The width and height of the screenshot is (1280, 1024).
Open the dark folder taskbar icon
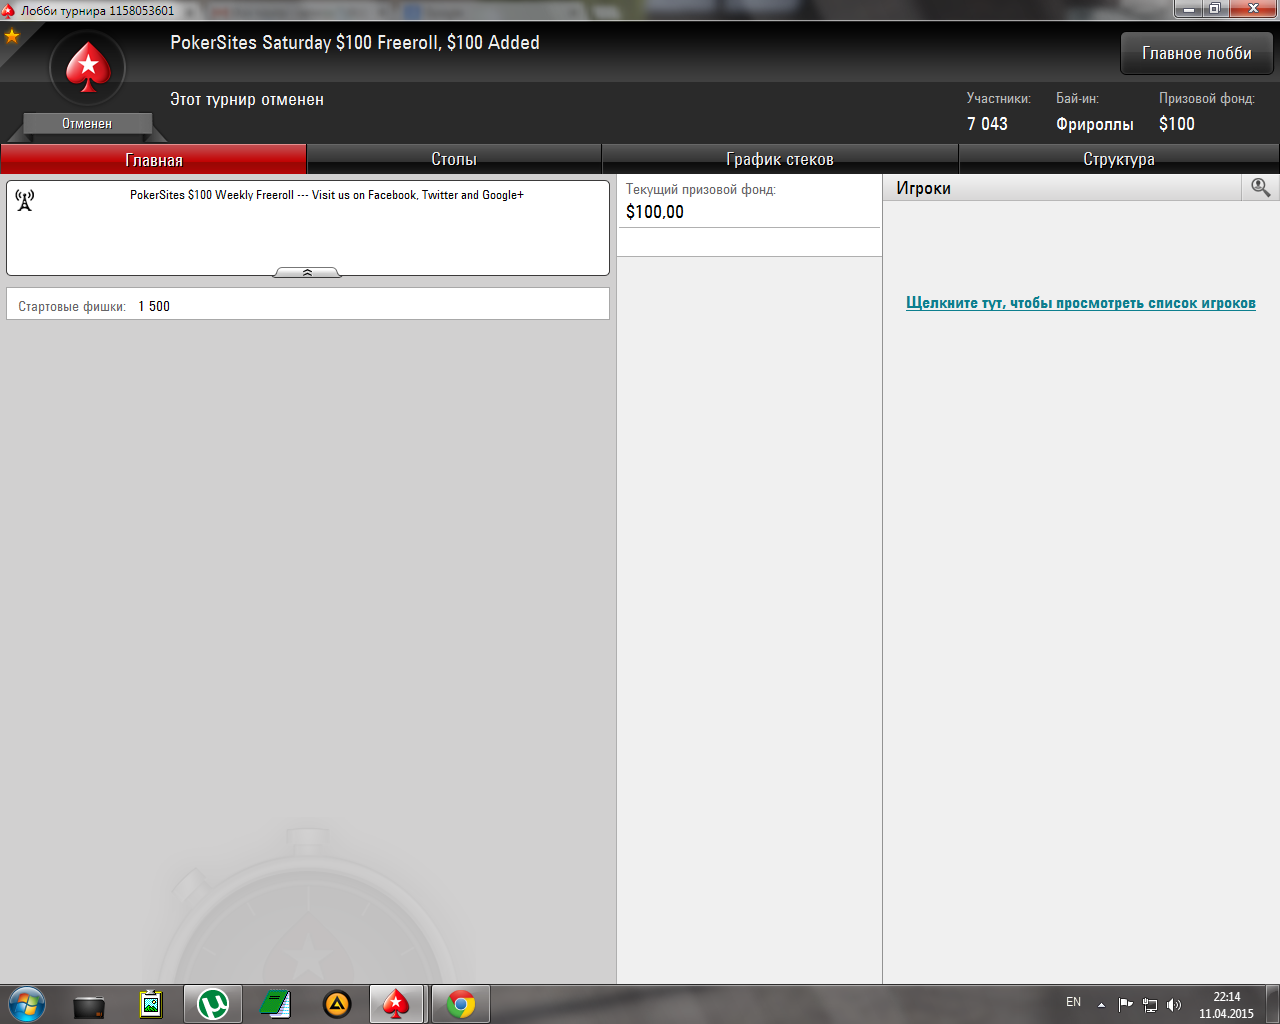point(89,1006)
